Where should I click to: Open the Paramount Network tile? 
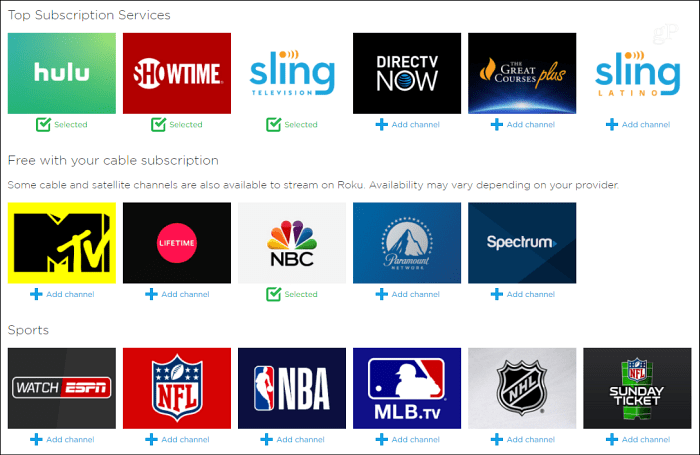(407, 243)
